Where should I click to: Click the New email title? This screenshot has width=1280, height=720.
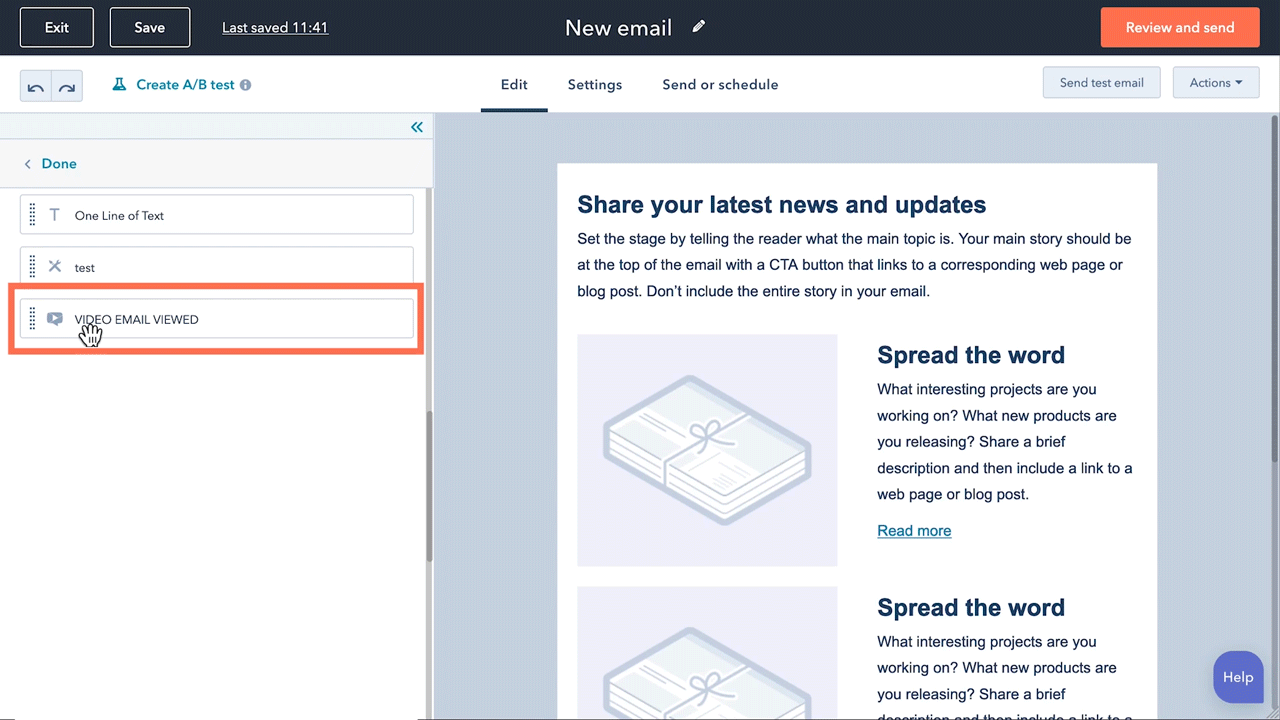pos(618,28)
